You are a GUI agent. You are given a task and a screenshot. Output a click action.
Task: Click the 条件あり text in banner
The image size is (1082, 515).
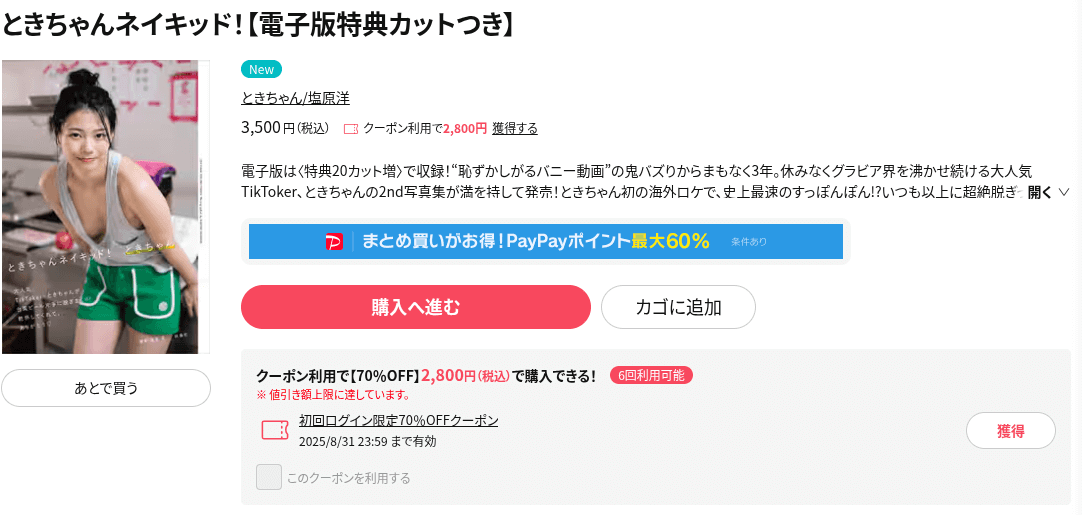(749, 242)
